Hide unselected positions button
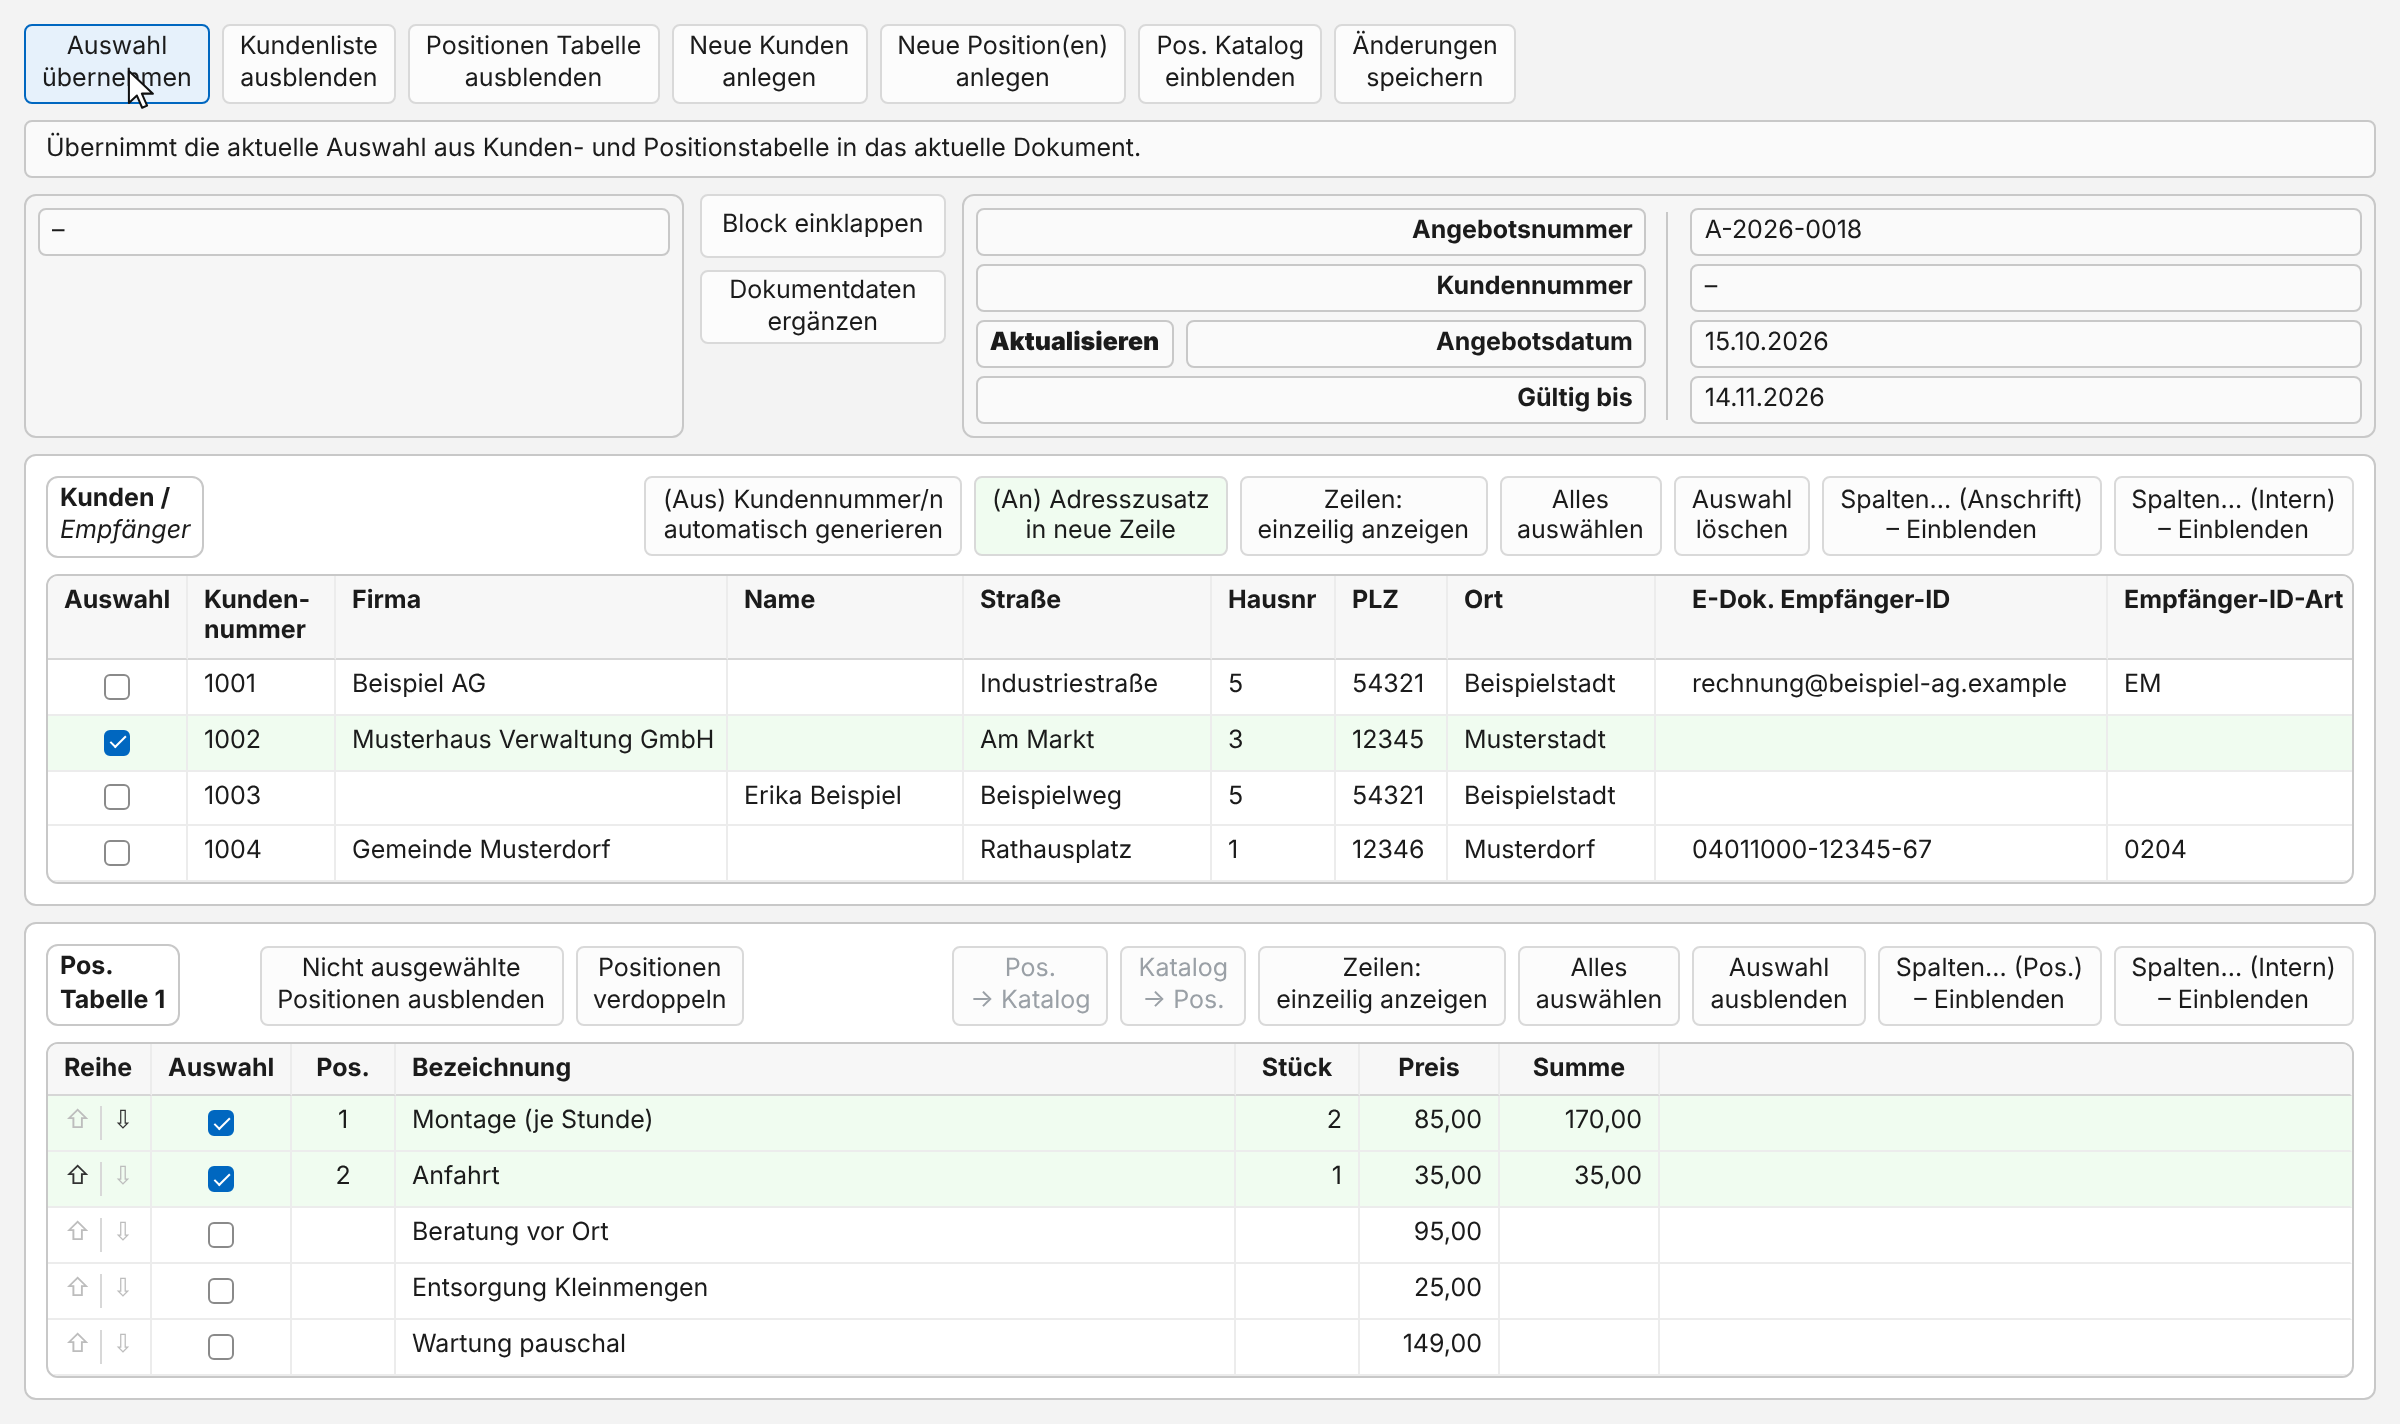Image resolution: width=2400 pixels, height=1424 pixels. (411, 985)
